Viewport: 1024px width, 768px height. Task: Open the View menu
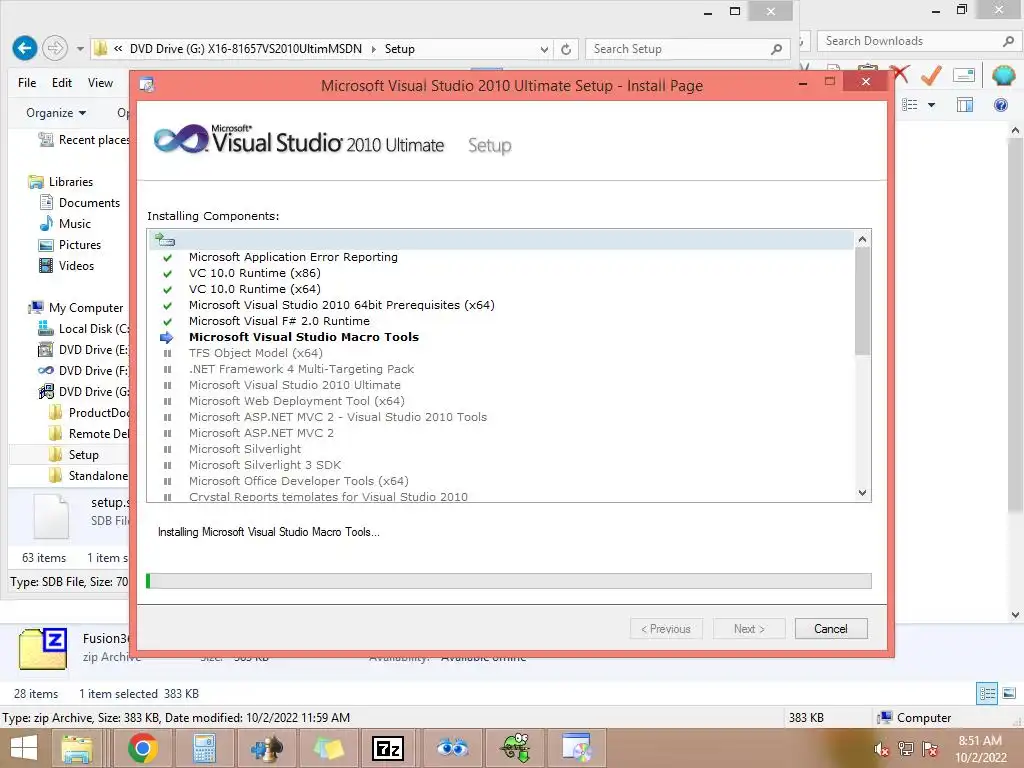point(100,83)
